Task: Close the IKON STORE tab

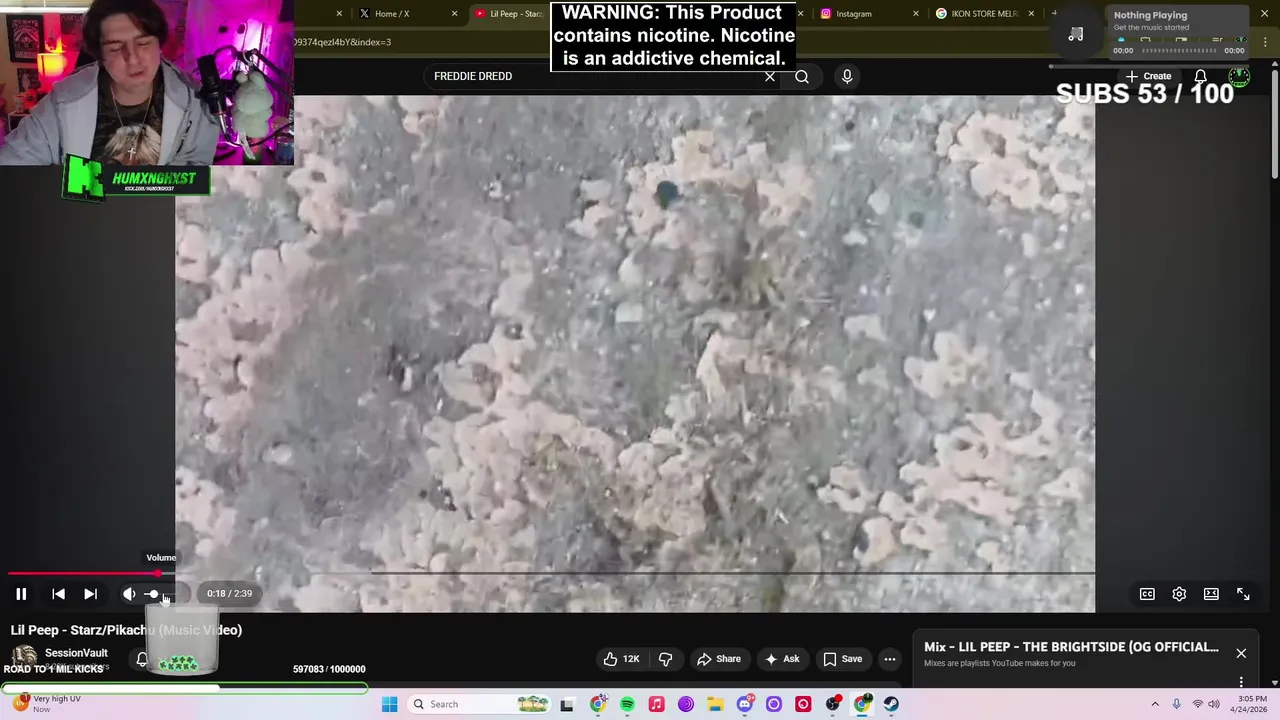Action: coord(1031,14)
